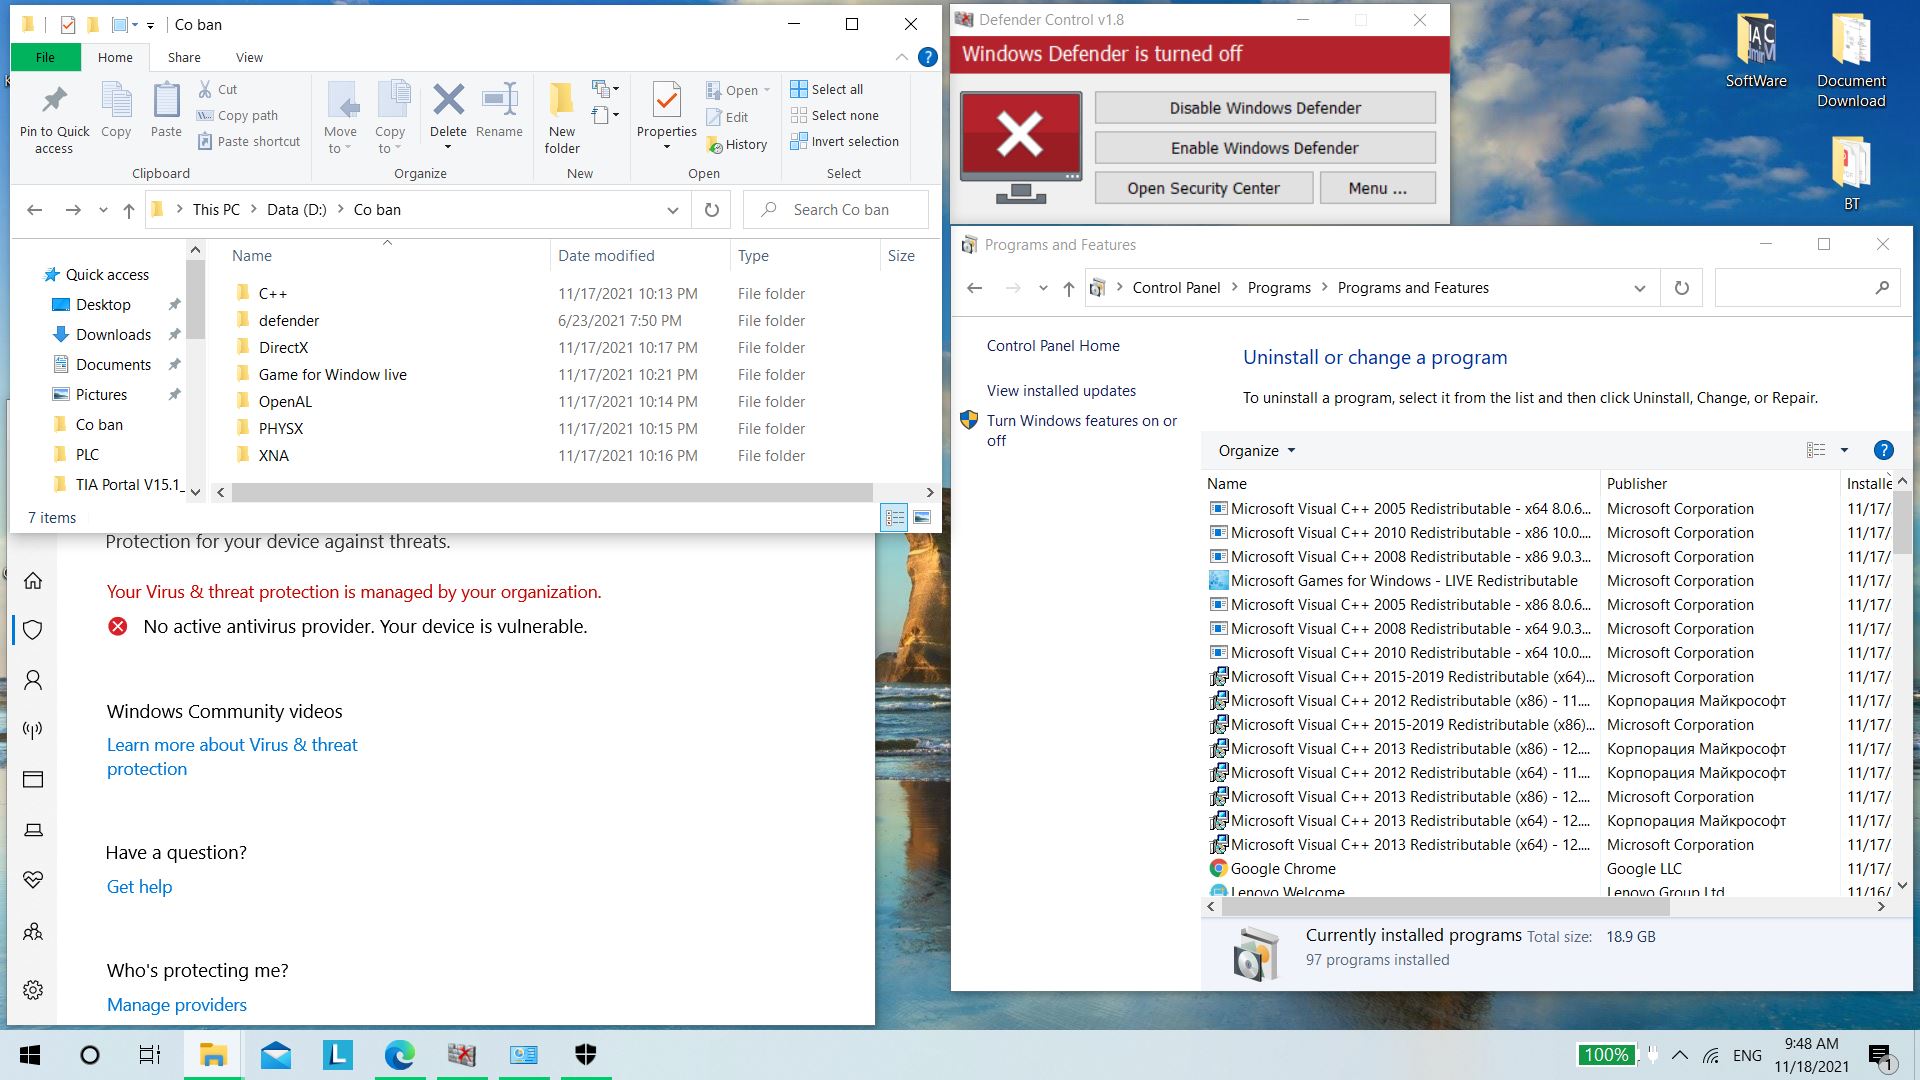
Task: Expand the File Explorer address bar dropdown
Action: [x=672, y=209]
